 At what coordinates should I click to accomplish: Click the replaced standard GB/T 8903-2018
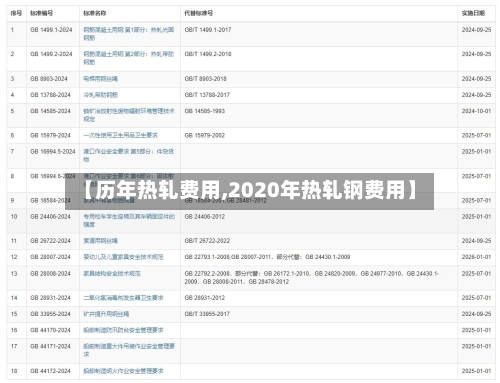[x=205, y=79]
